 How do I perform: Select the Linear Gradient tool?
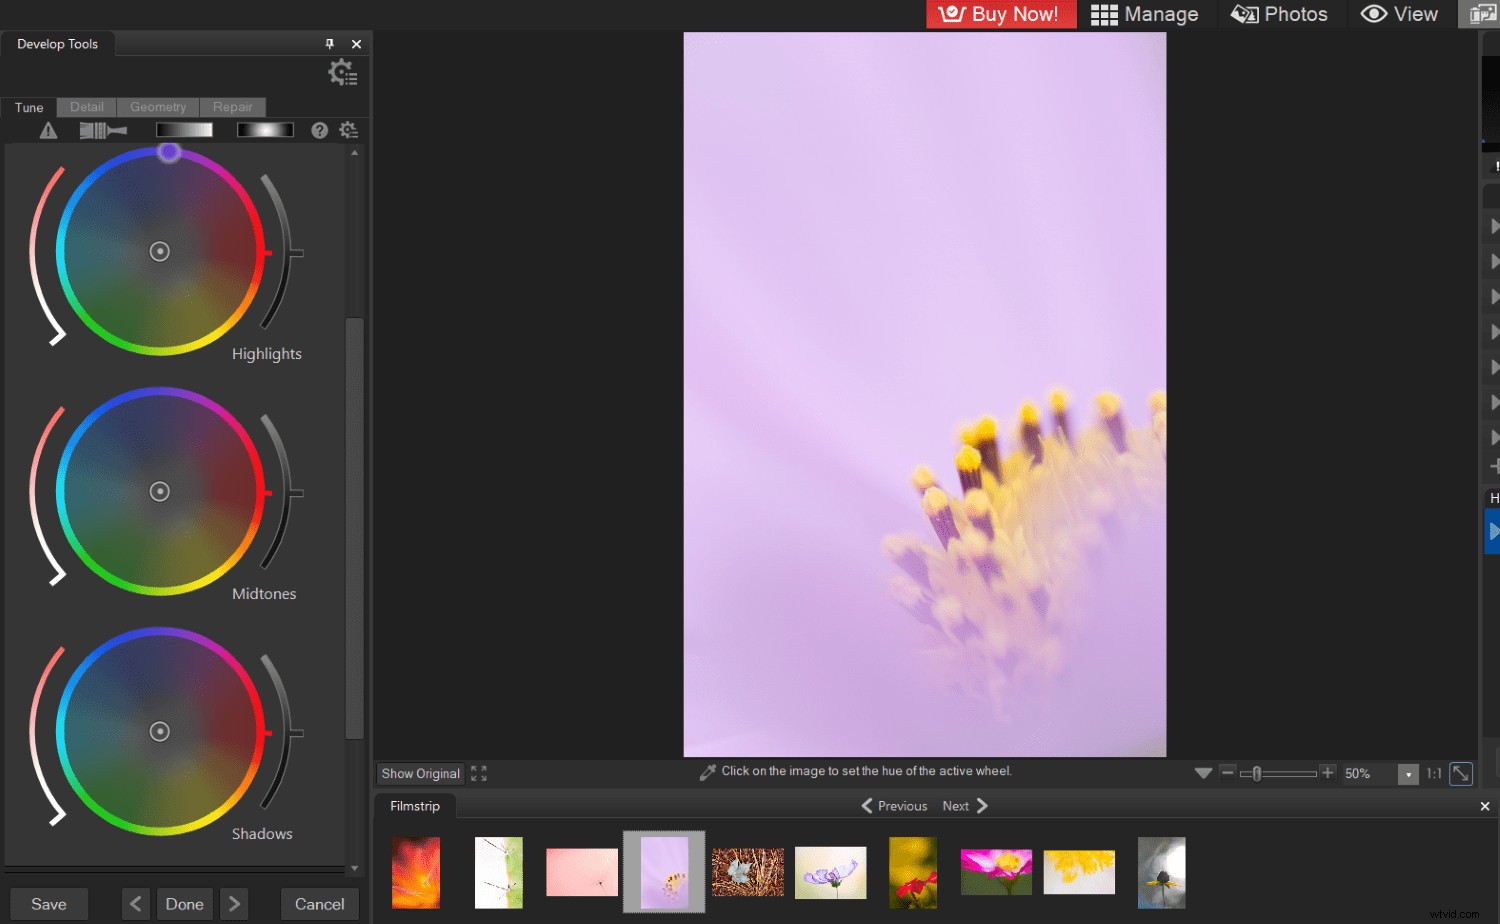(x=185, y=130)
